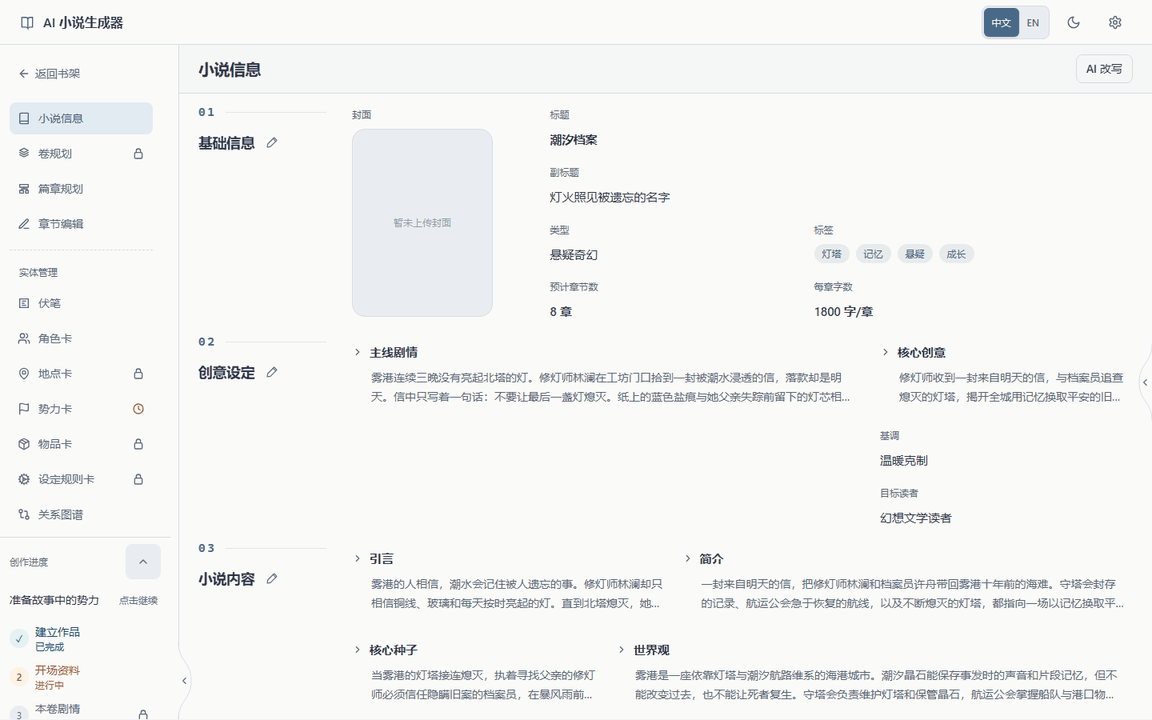Edit 创意设定 with pencil icon
Screen dimensions: 1152x720
pos(272,372)
